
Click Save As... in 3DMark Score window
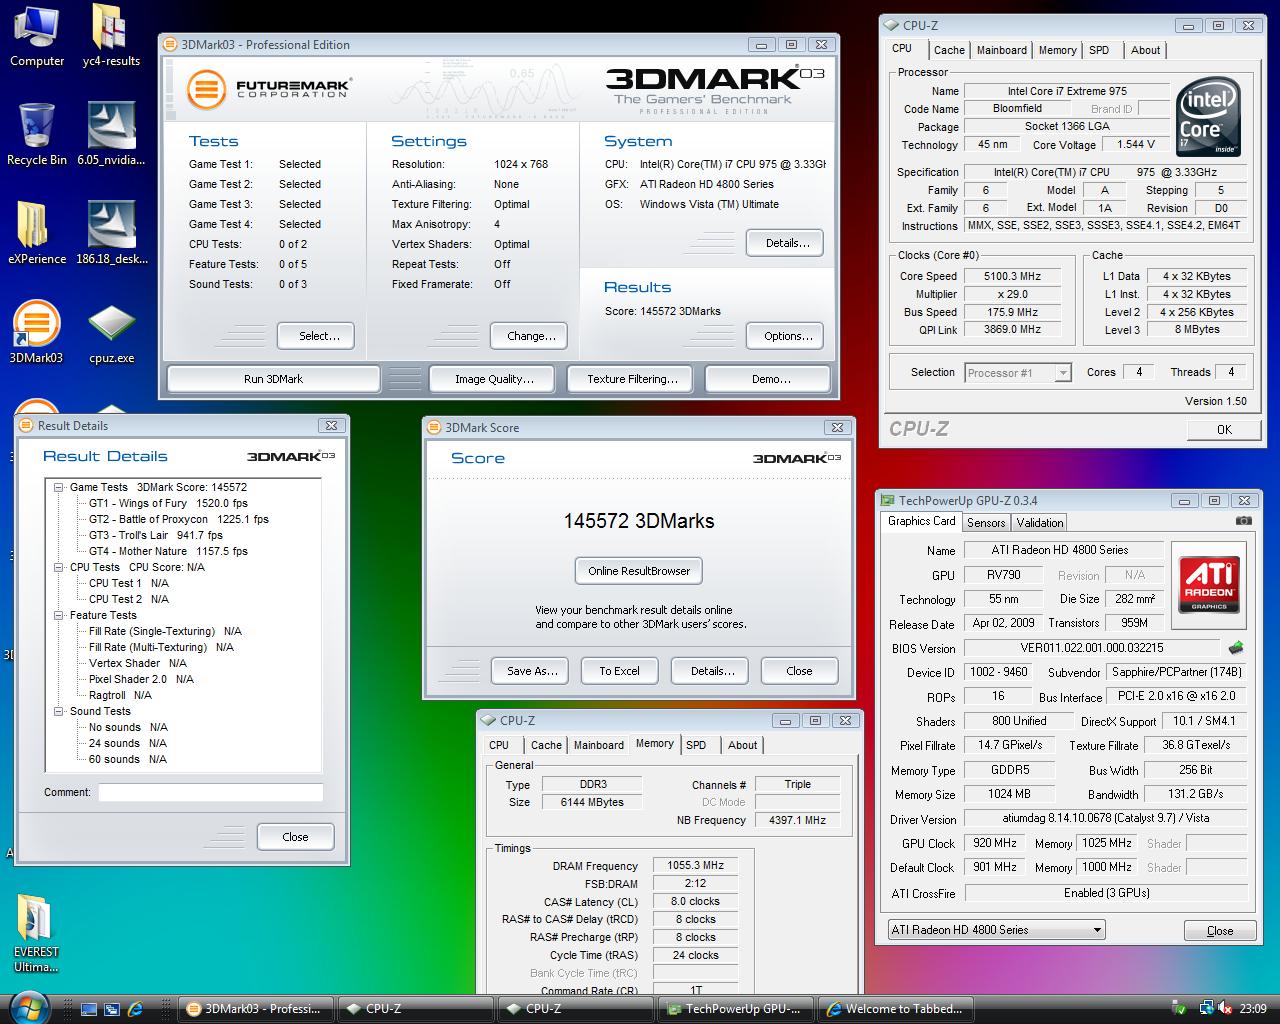(x=531, y=671)
